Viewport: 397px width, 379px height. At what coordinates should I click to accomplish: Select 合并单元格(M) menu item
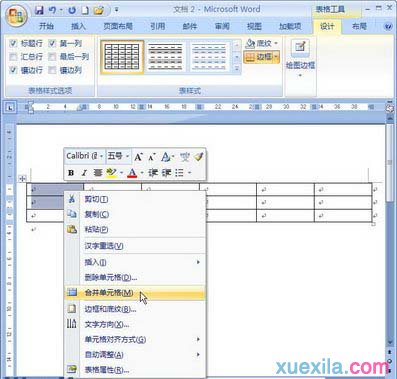134,293
